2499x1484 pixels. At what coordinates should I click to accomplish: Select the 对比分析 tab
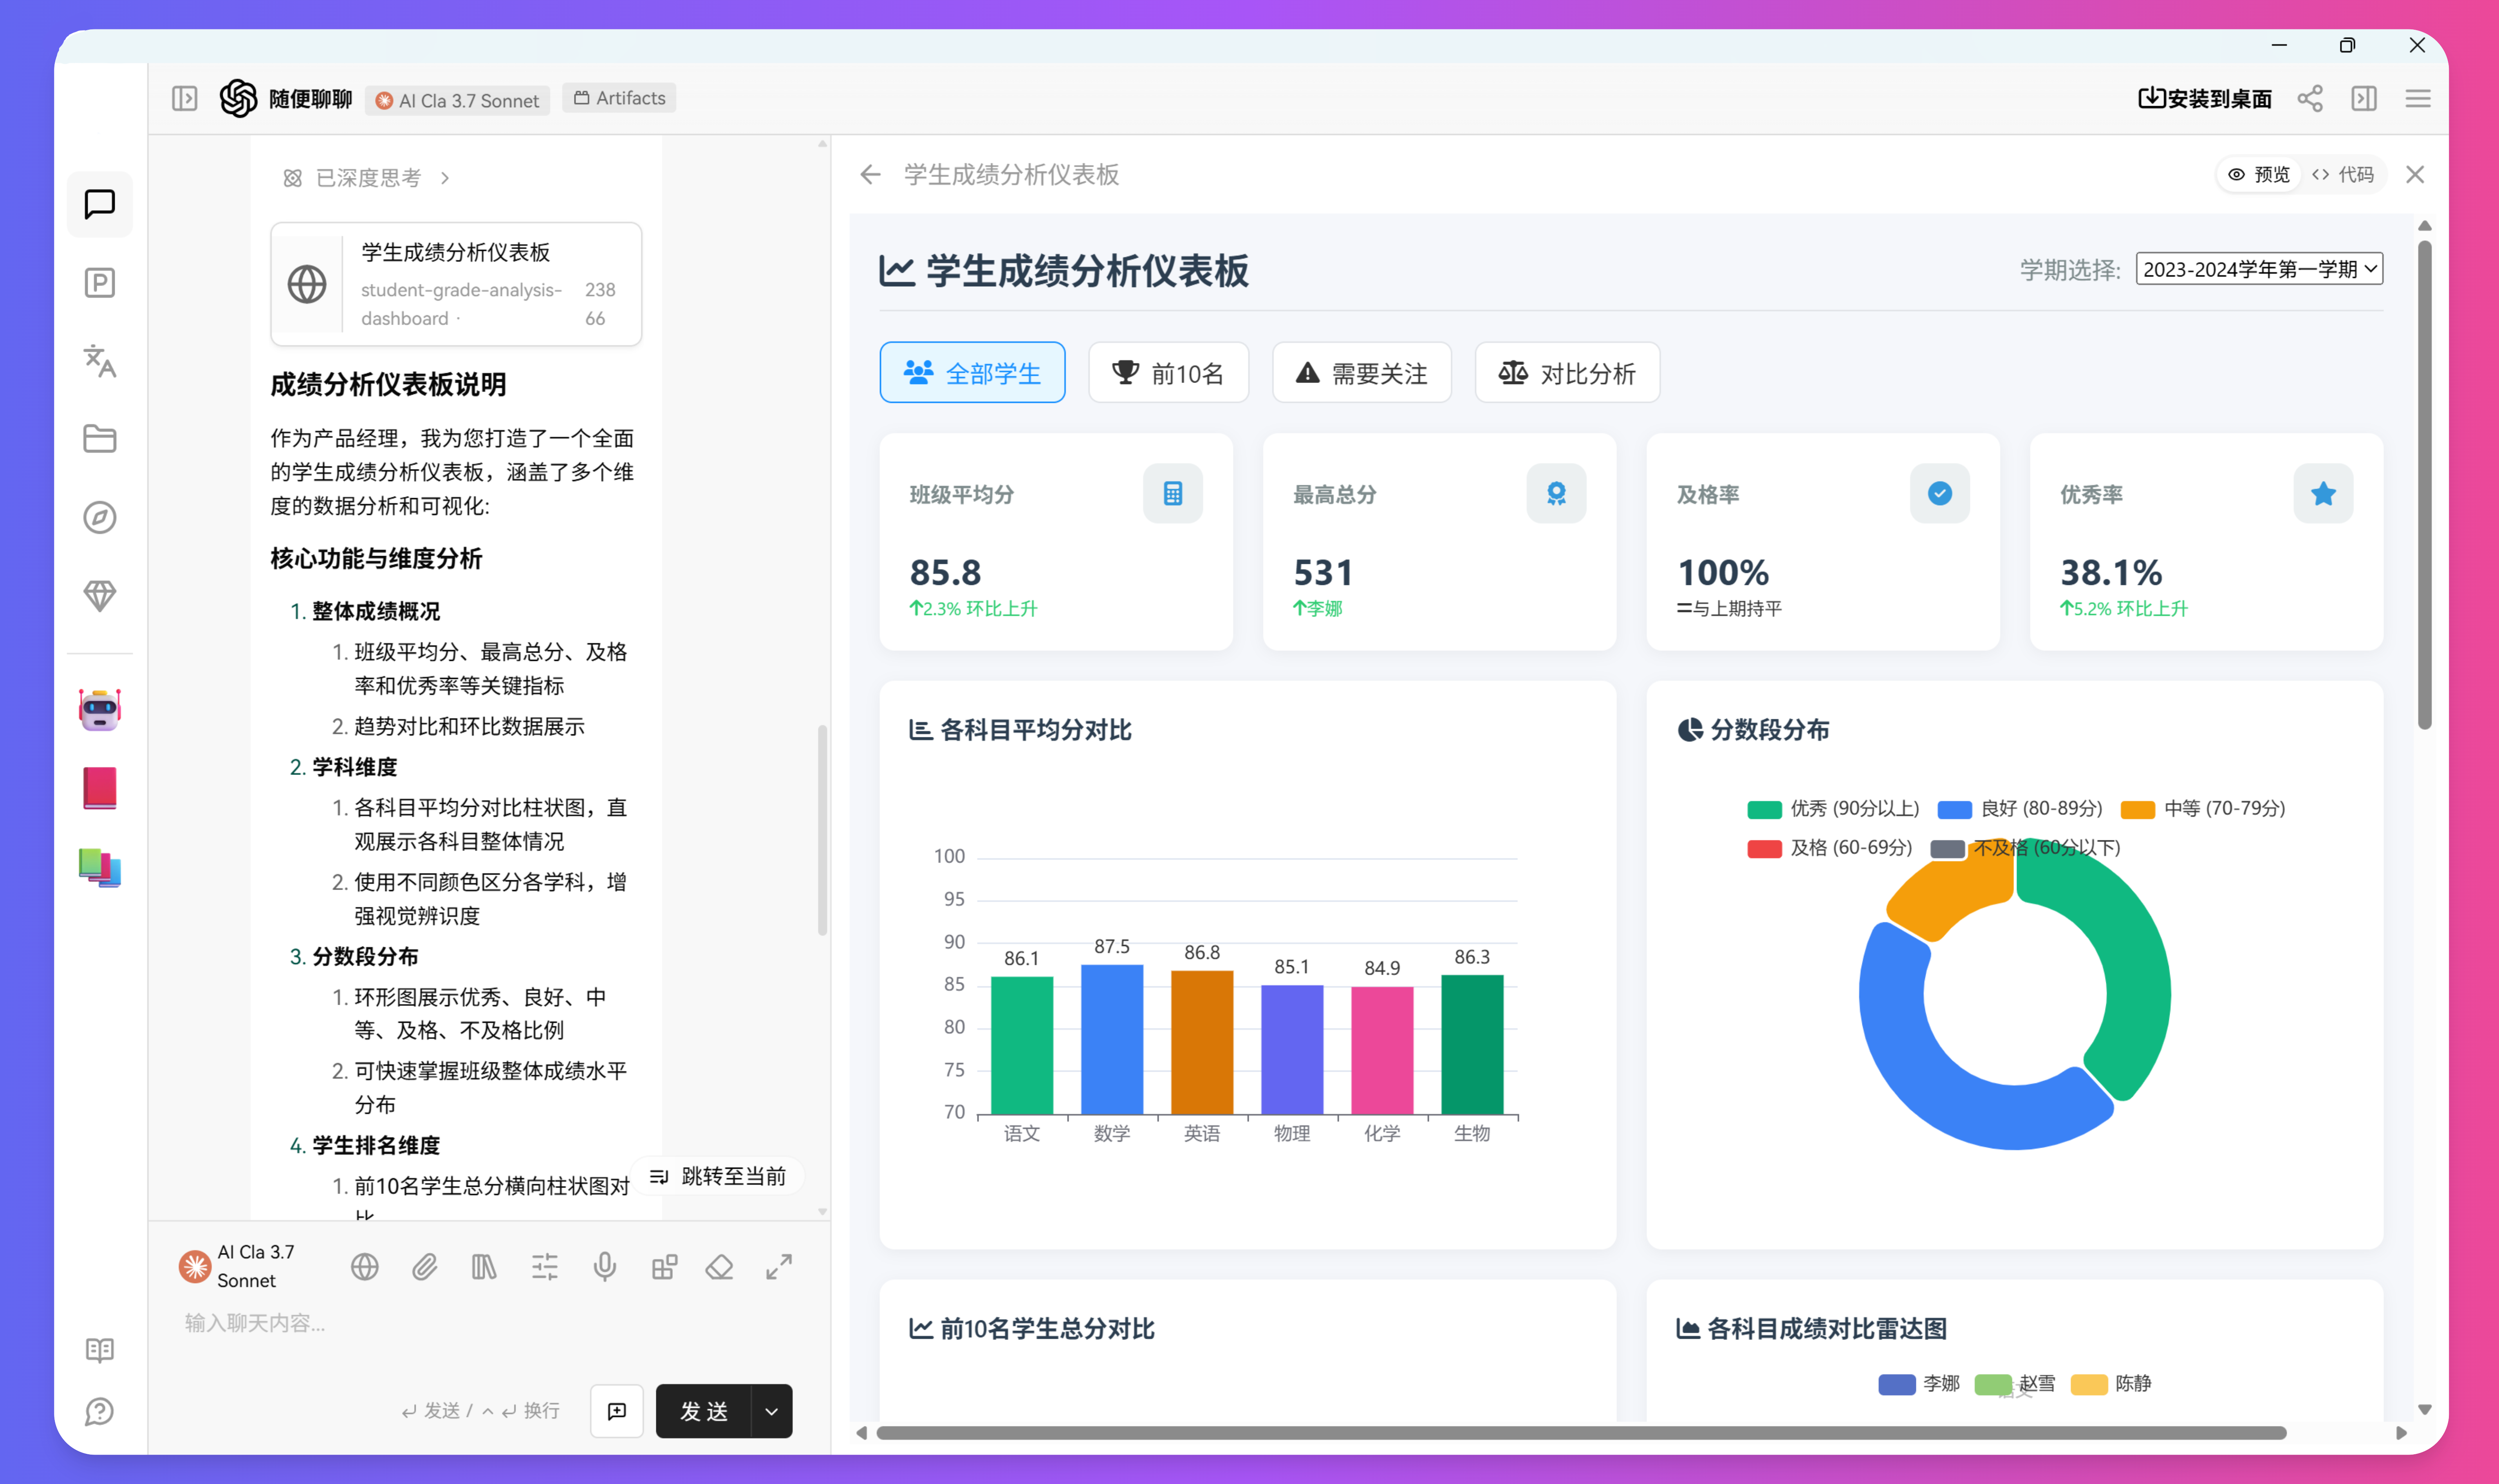pos(1567,373)
